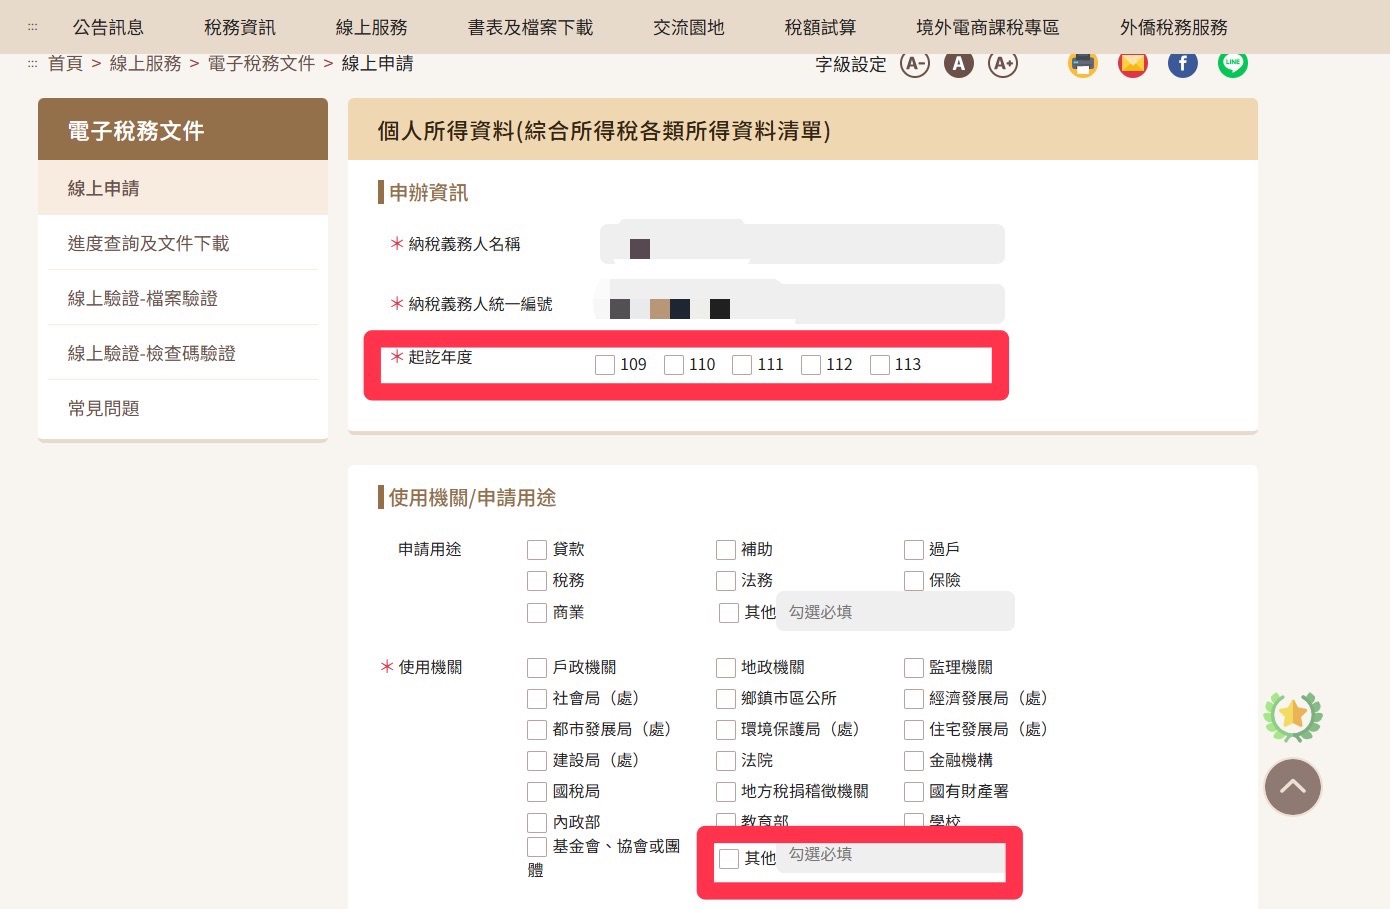Viewport: 1390px width, 909px height.
Task: Check the year 109 checkbox
Action: [x=605, y=365]
